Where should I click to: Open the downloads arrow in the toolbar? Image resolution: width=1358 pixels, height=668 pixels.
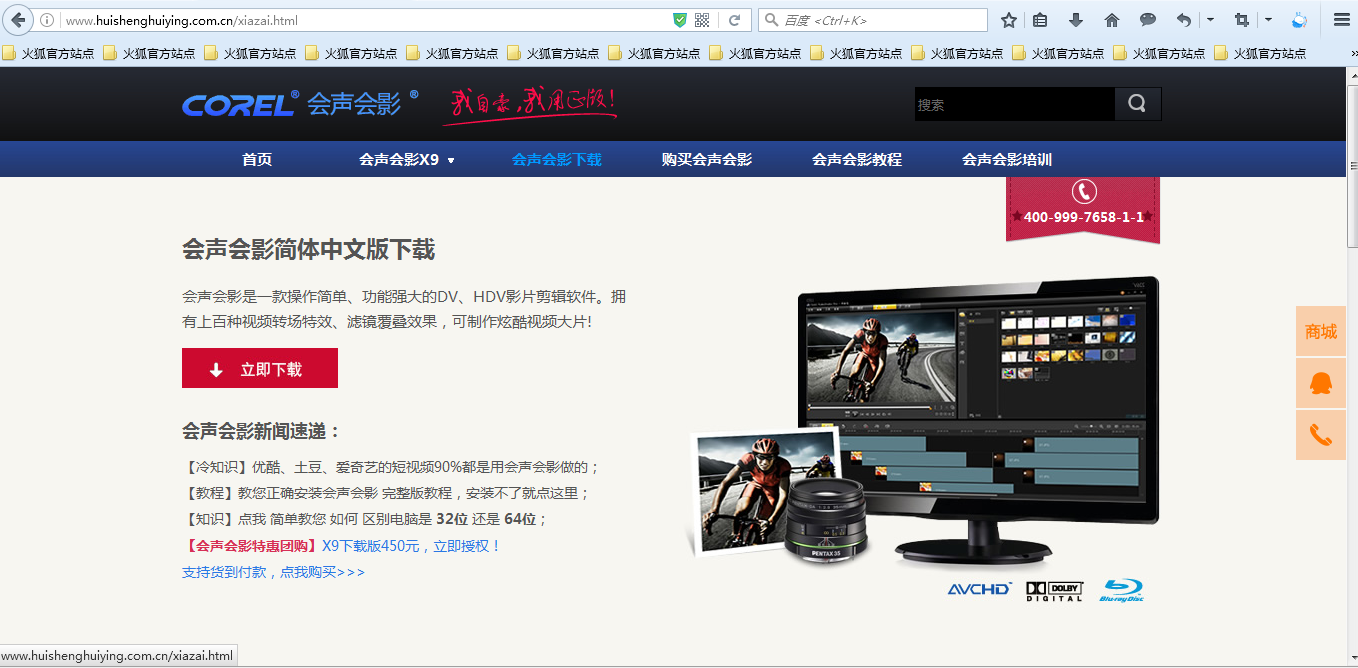click(x=1076, y=20)
